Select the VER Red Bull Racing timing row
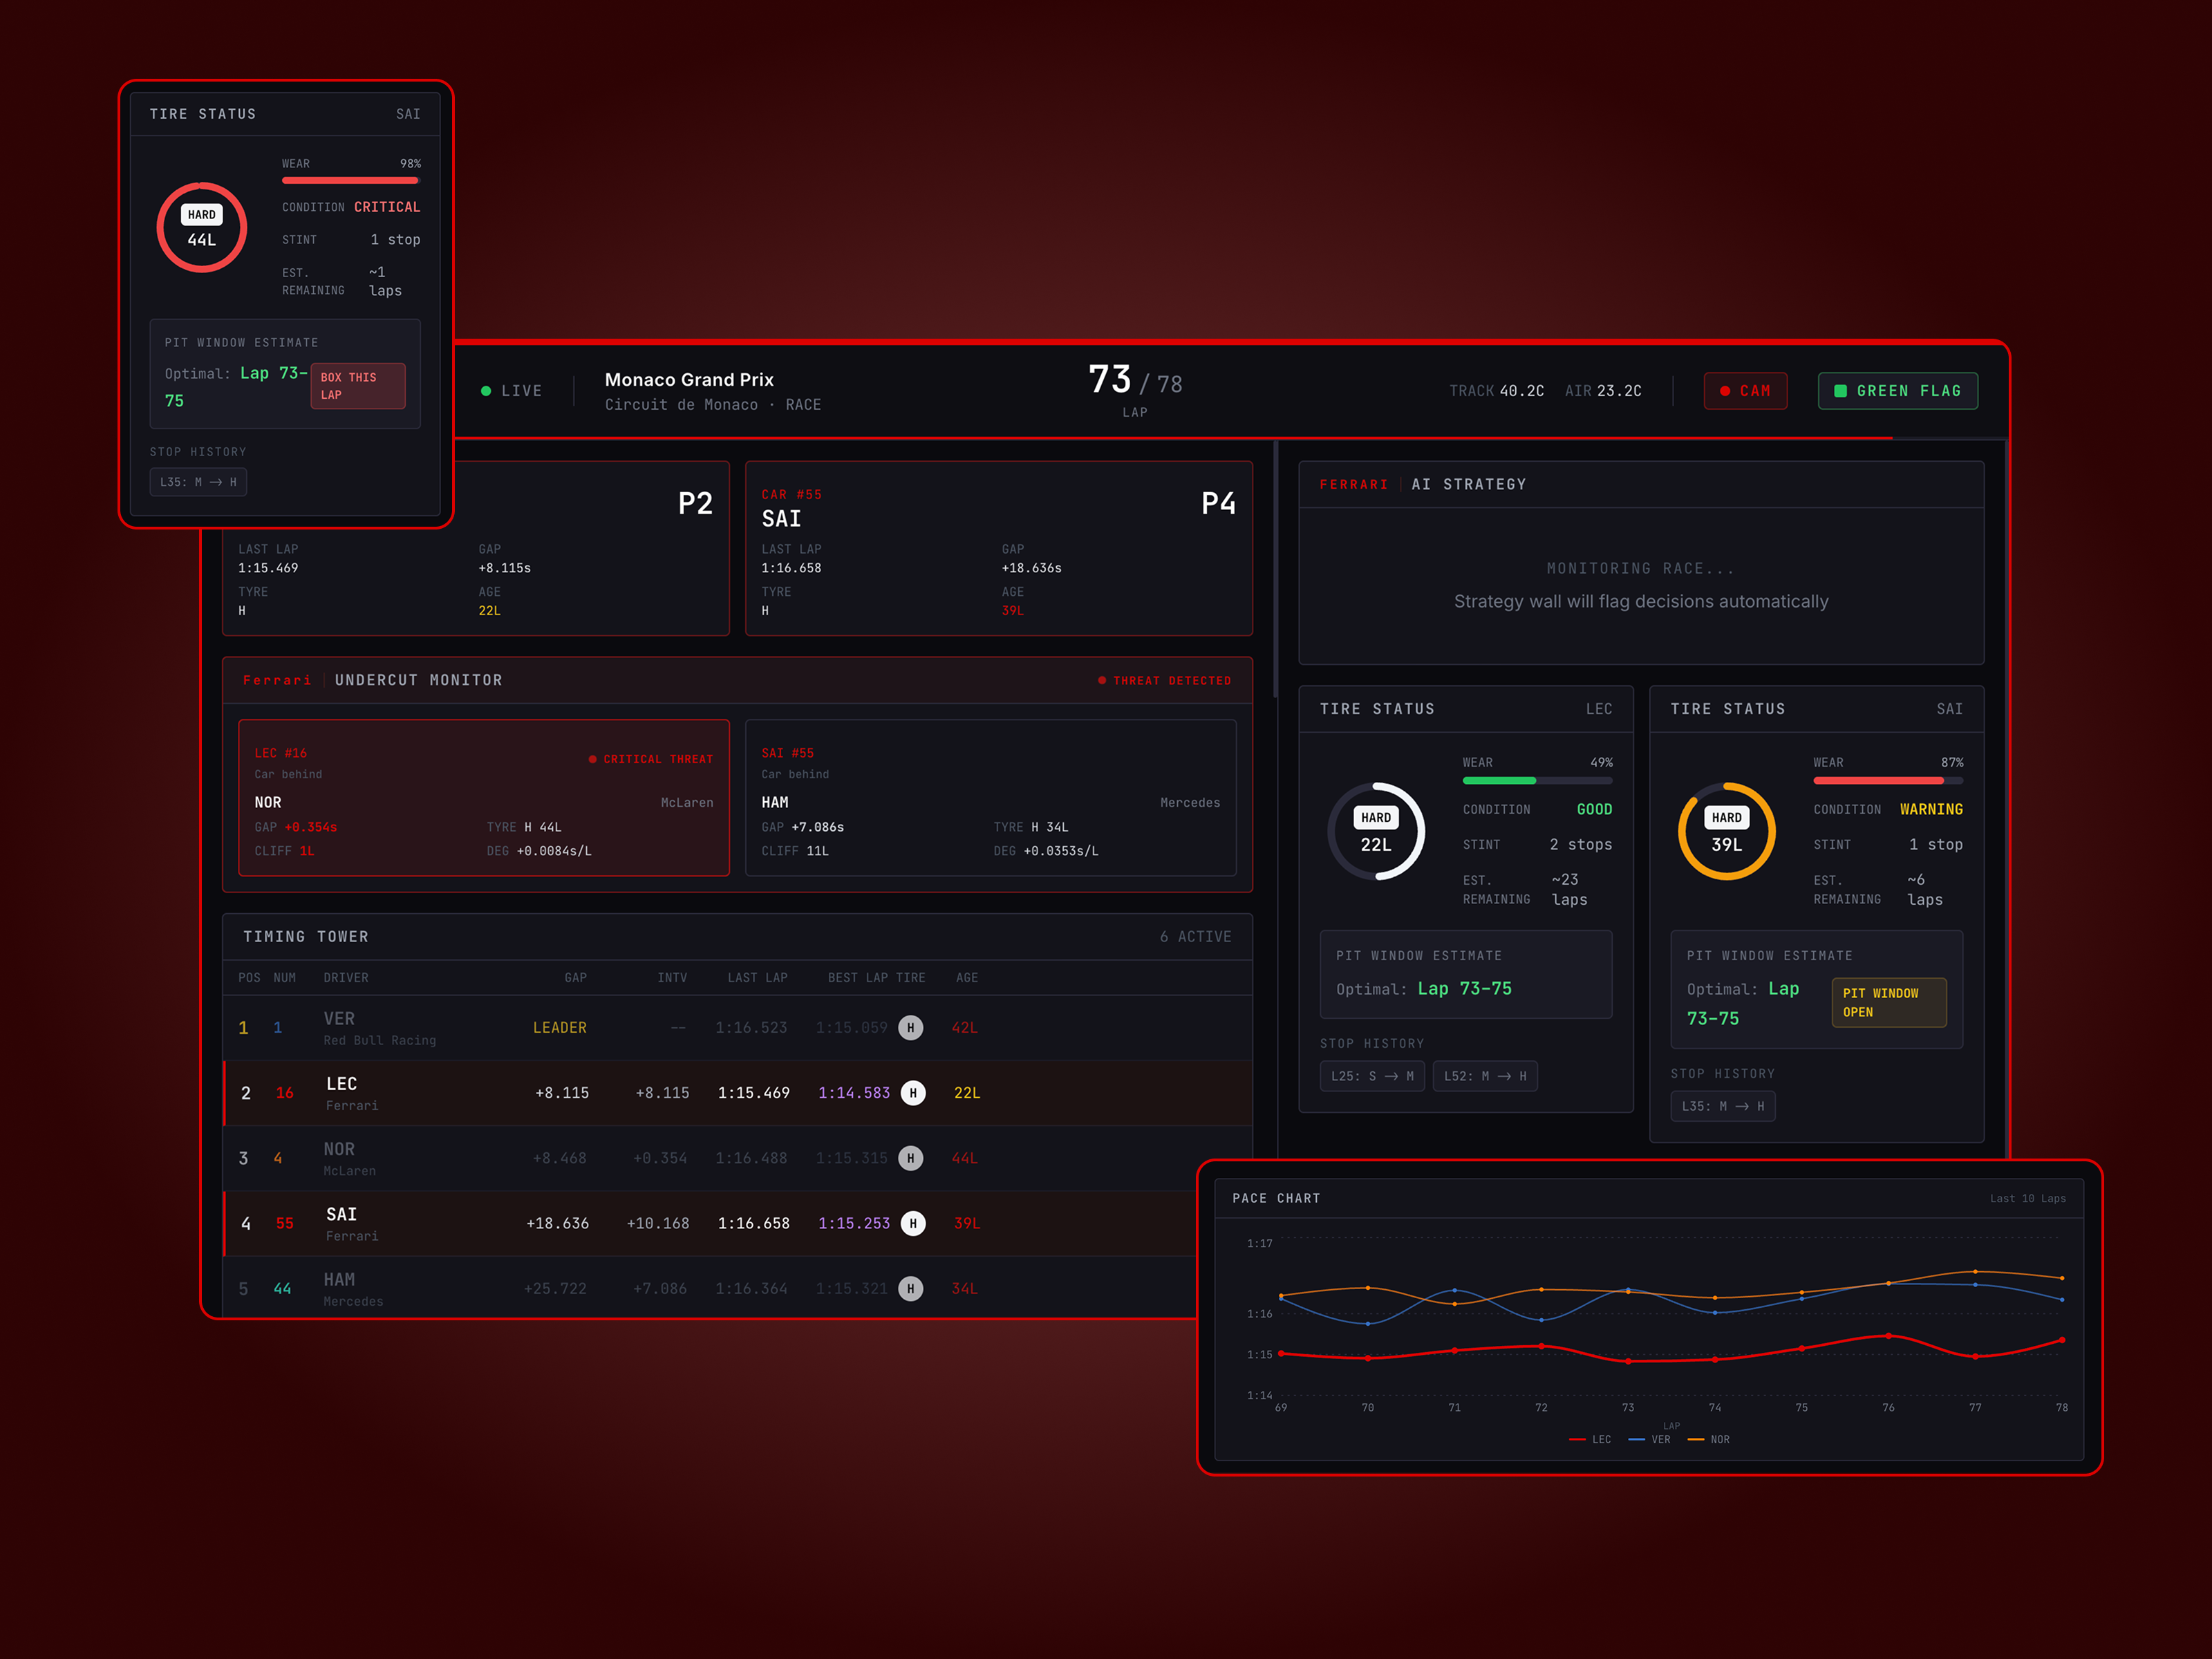2212x1659 pixels. (x=738, y=1028)
